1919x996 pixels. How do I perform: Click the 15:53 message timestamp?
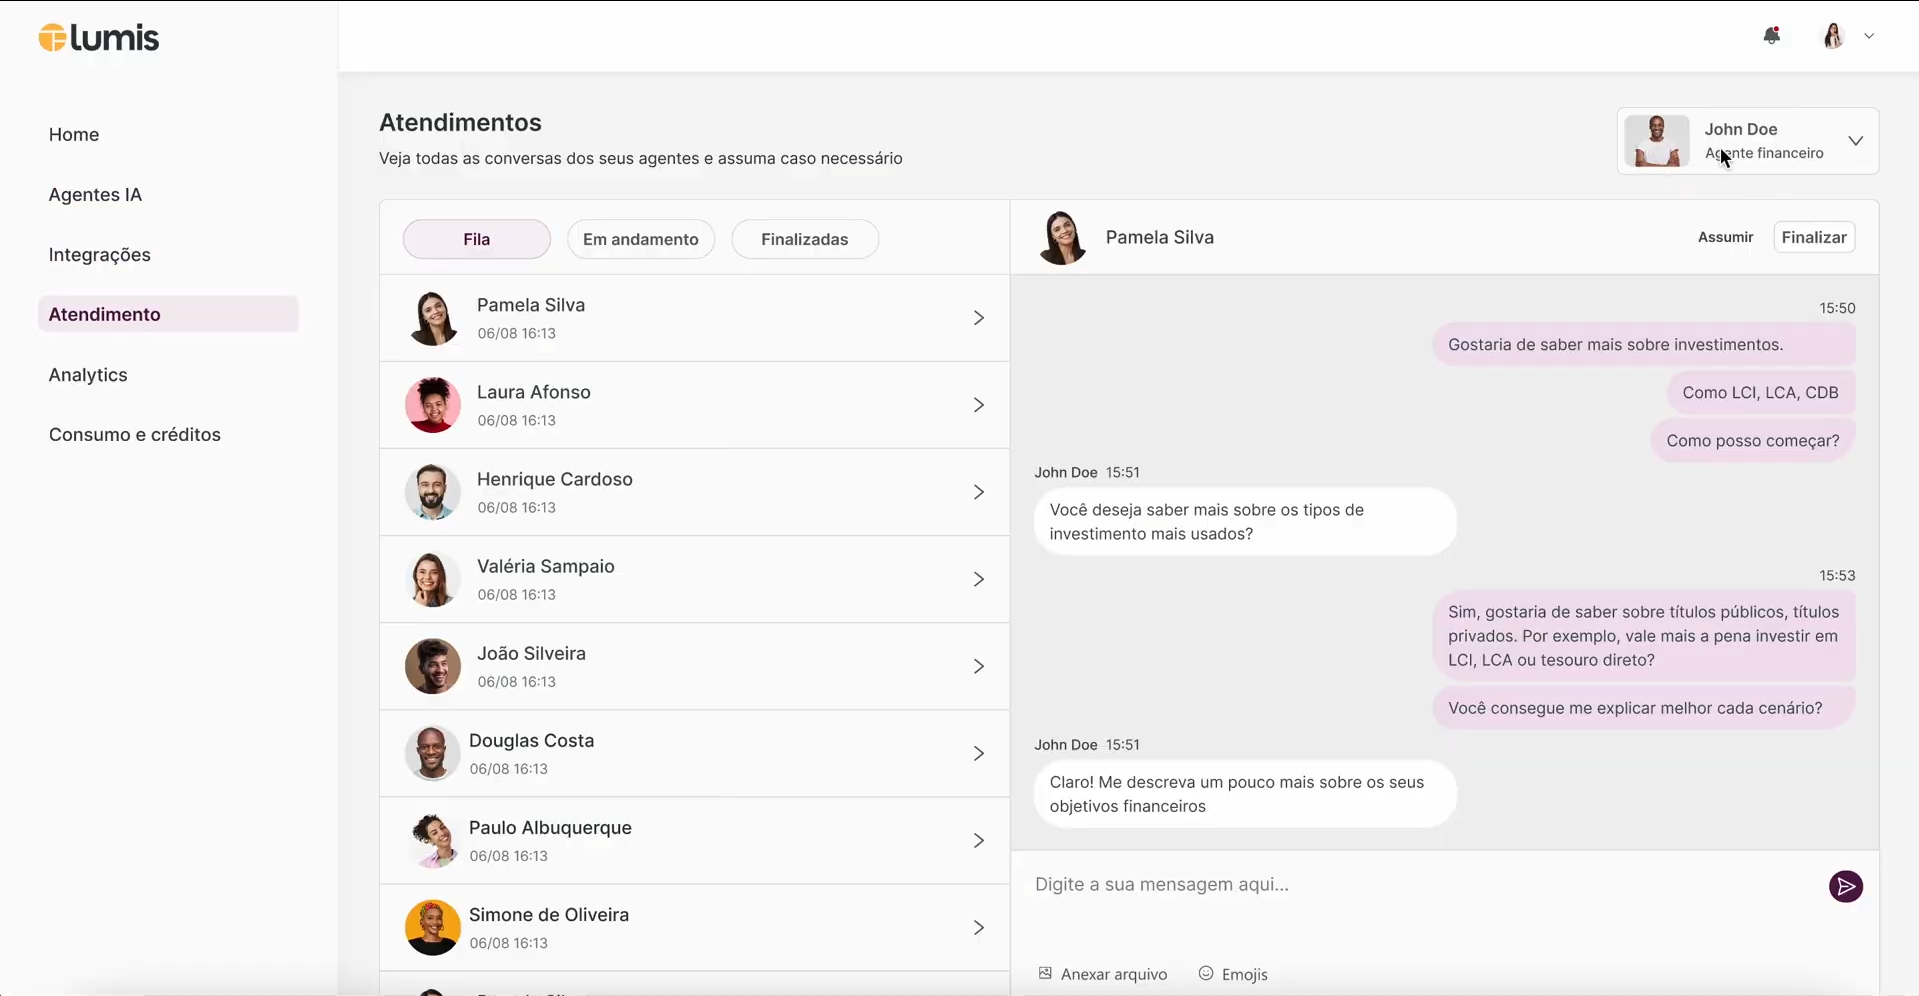(x=1837, y=575)
